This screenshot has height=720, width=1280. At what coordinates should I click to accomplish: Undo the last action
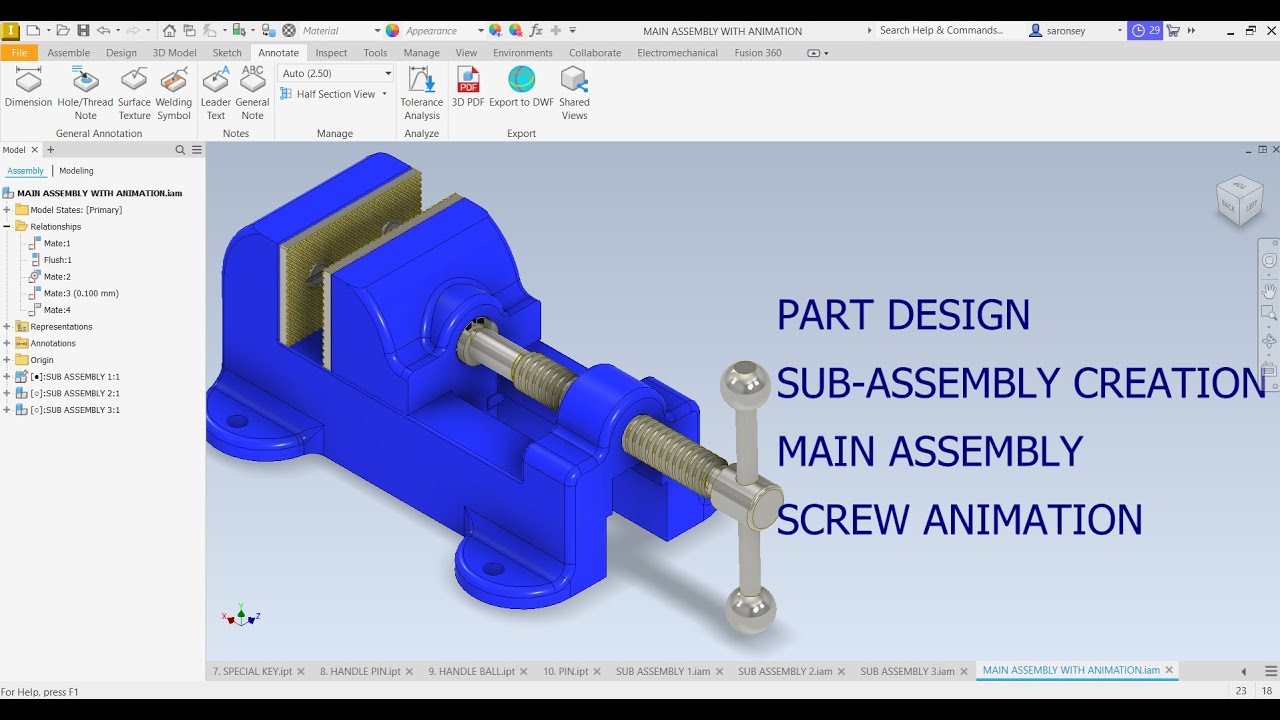tap(103, 31)
